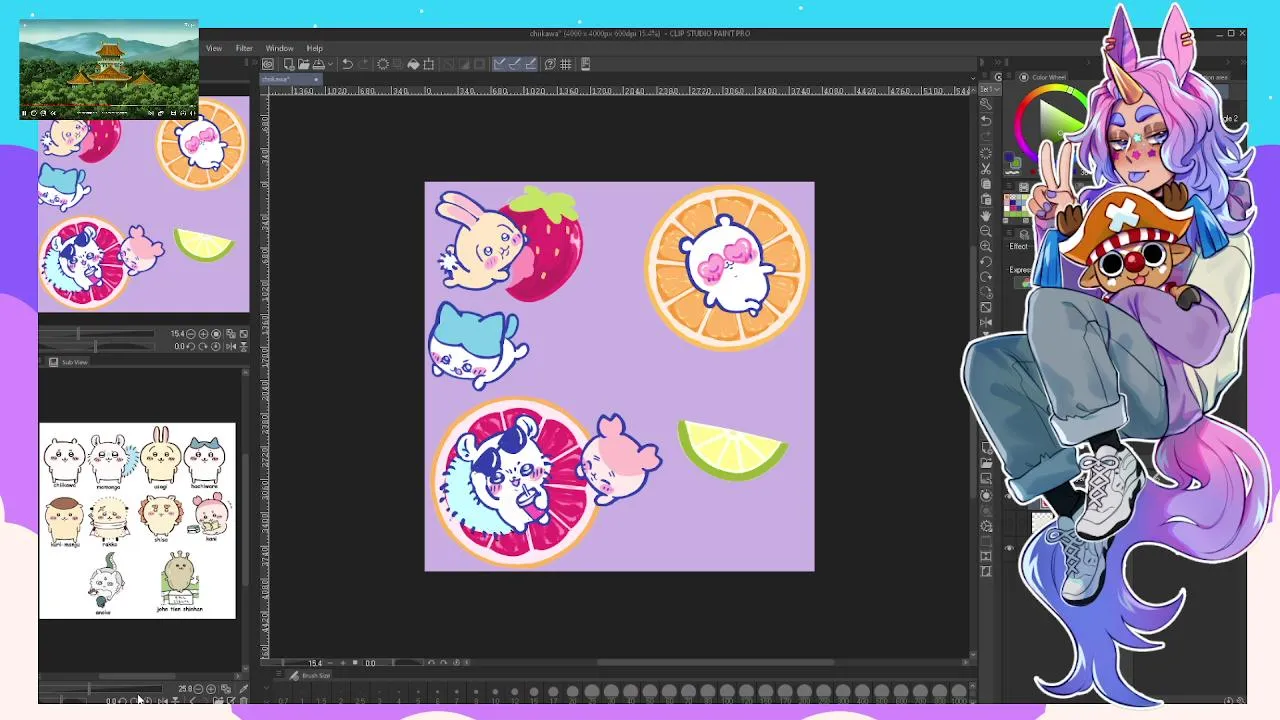Toggle Flip Horizontal in Navigator
Screen dimensions: 1280x720
point(231,346)
